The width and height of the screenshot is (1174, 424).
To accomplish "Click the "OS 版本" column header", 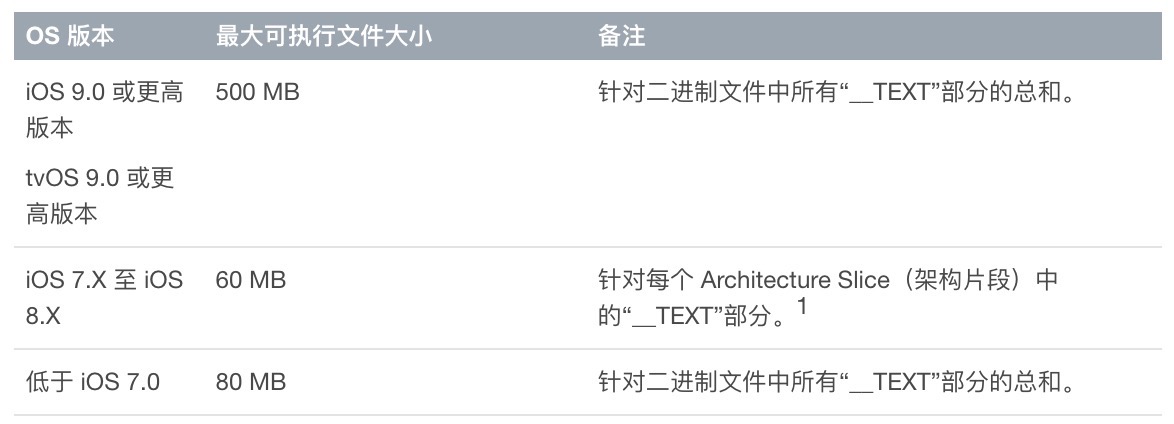I will [x=70, y=37].
